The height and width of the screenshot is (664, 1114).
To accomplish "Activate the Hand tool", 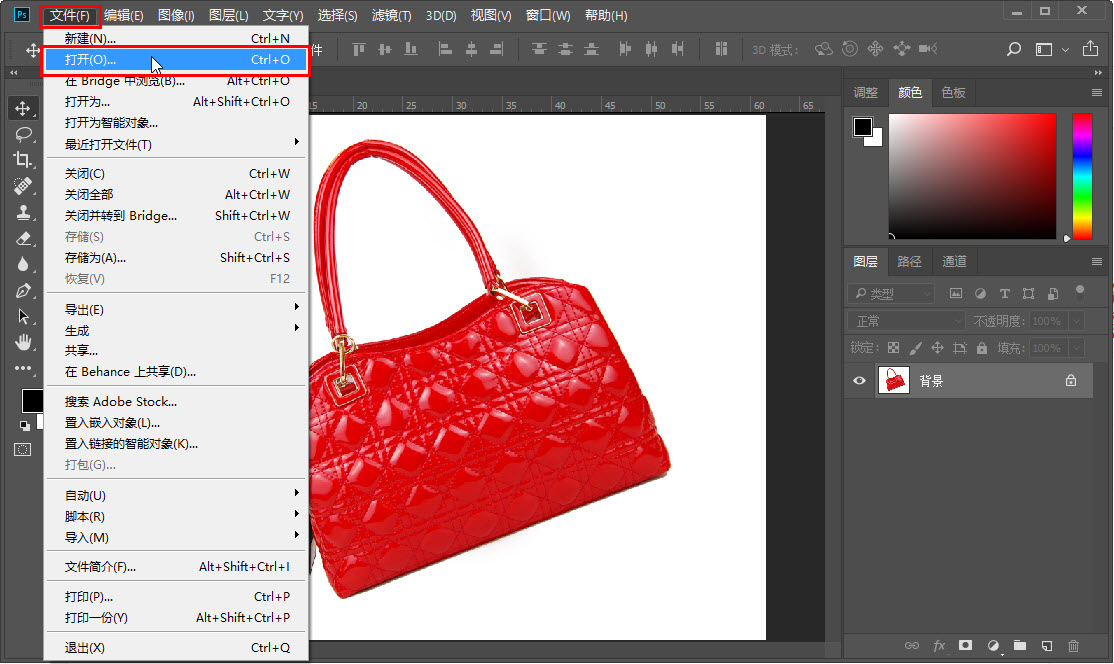I will [23, 342].
